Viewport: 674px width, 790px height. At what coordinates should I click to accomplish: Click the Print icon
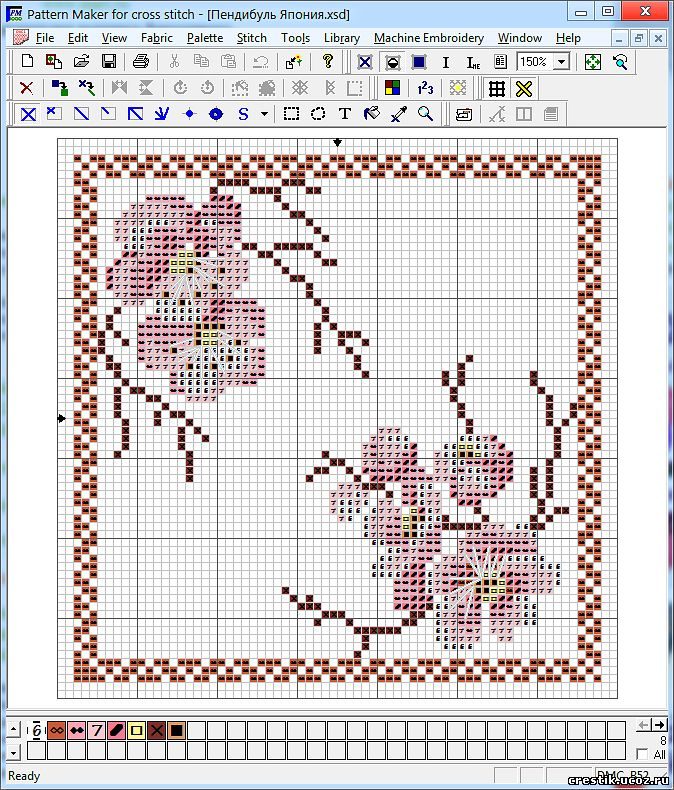coord(141,61)
